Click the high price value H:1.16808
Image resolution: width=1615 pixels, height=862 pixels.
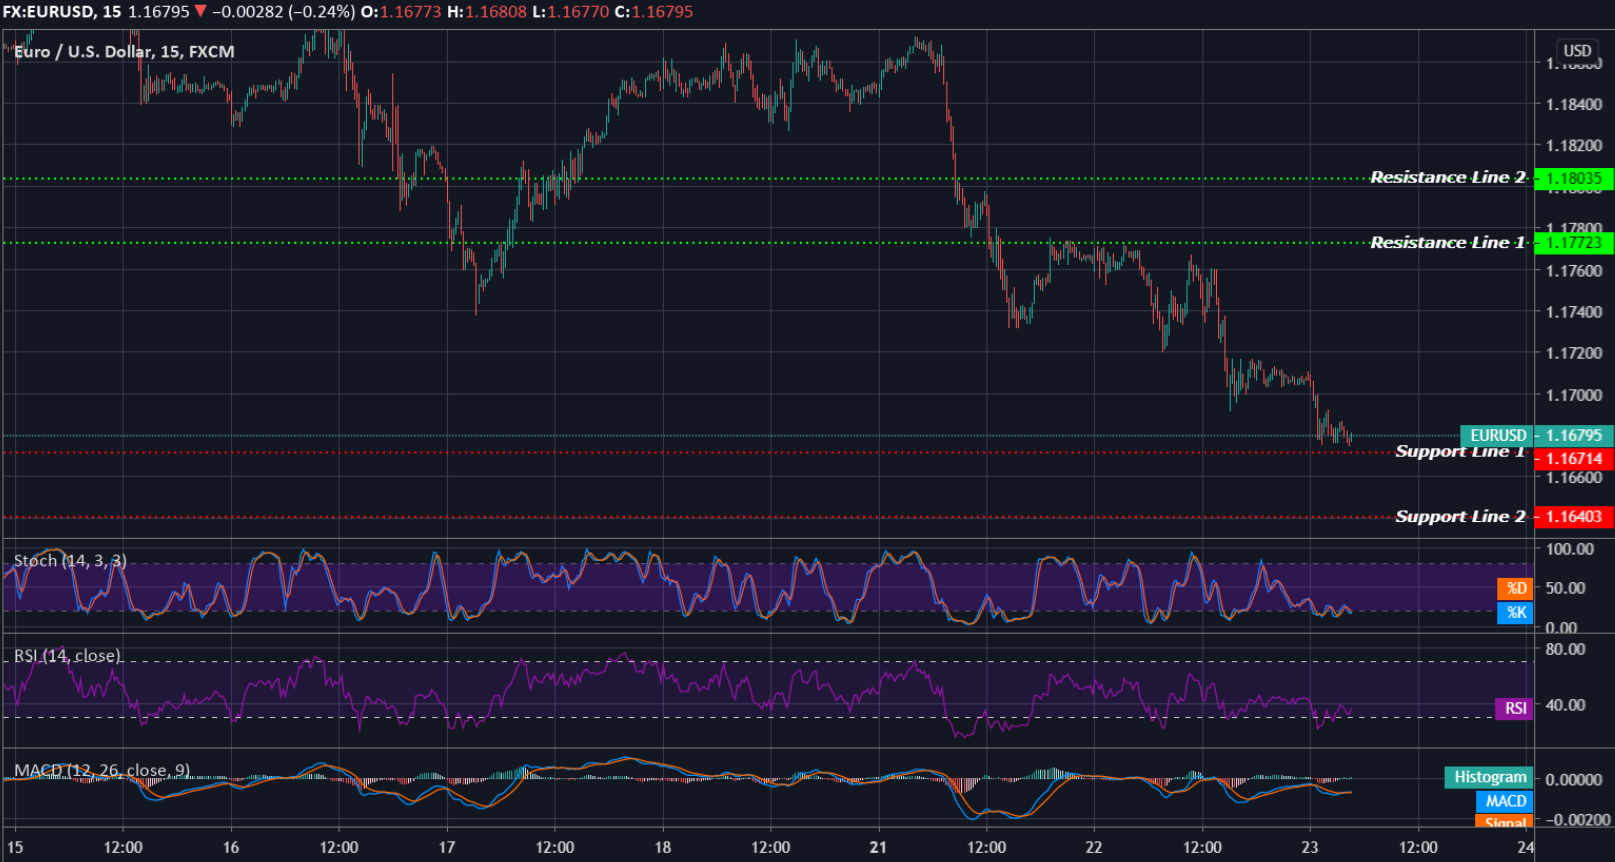coord(487,12)
